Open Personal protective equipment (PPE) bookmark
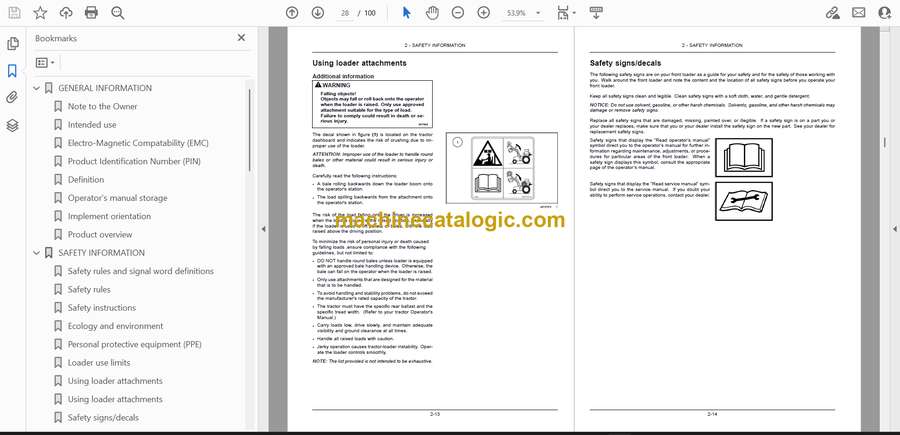Image resolution: width=900 pixels, height=435 pixels. tap(135, 344)
